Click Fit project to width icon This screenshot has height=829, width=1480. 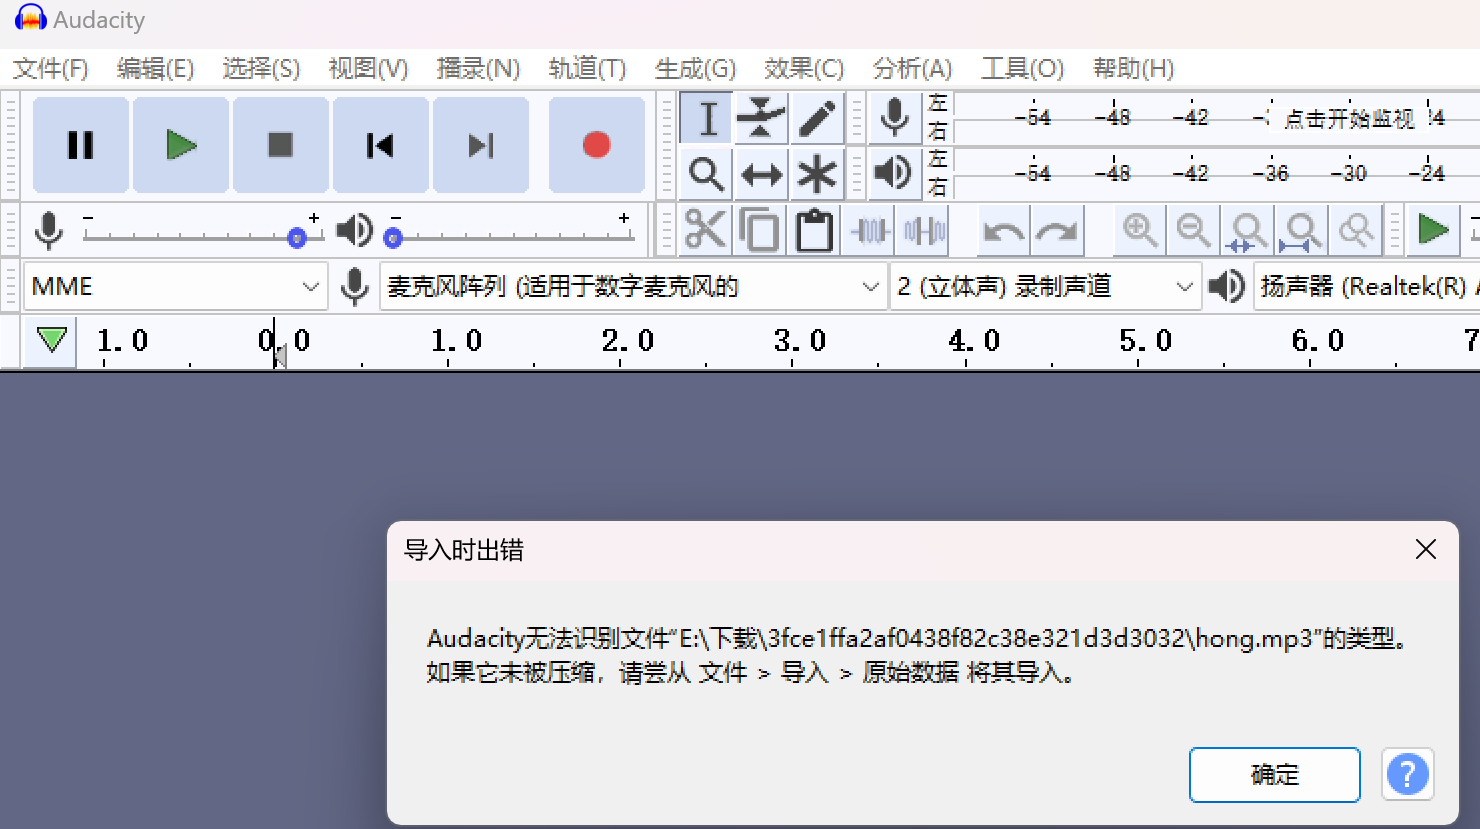click(x=1302, y=231)
